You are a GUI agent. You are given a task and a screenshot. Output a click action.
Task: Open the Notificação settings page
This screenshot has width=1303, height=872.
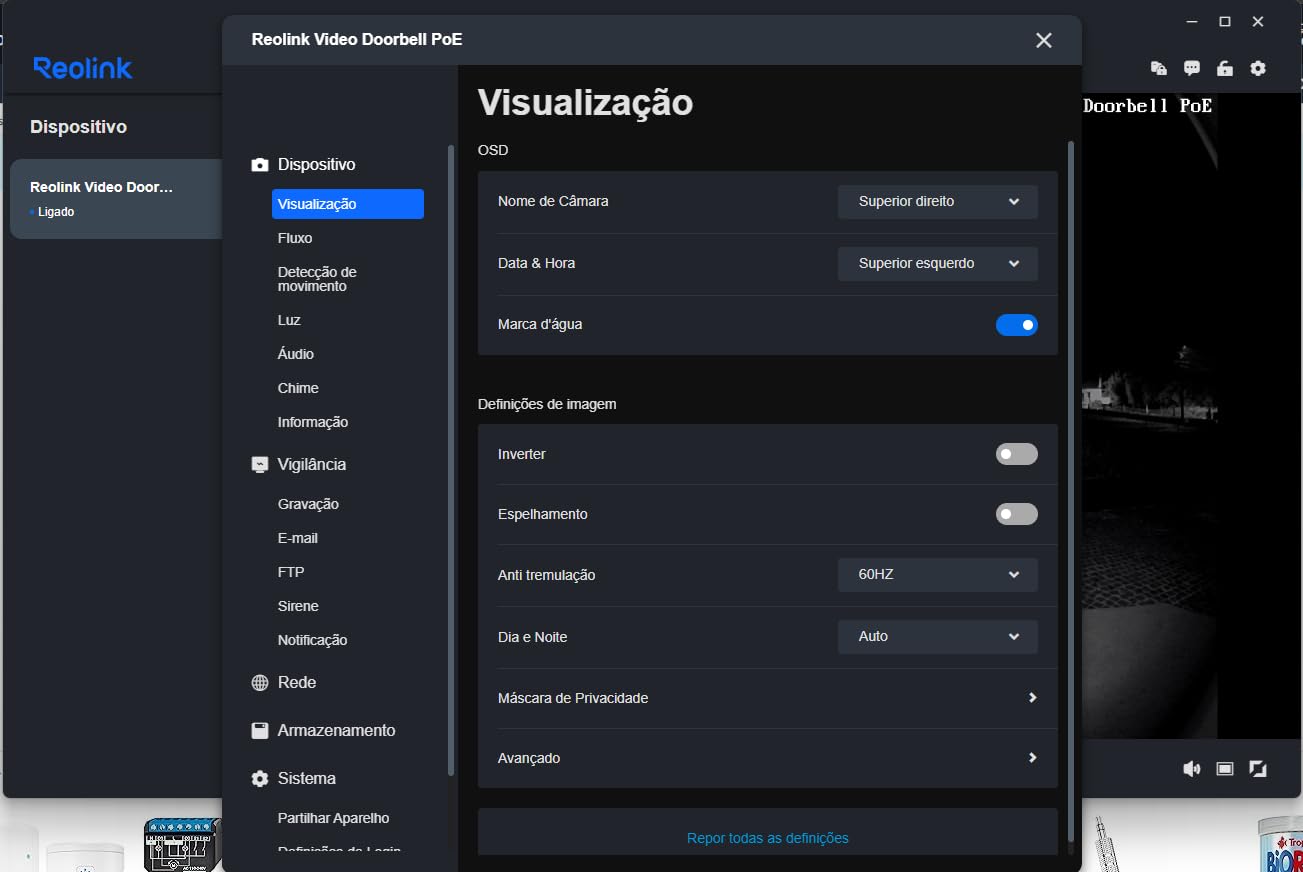[313, 640]
